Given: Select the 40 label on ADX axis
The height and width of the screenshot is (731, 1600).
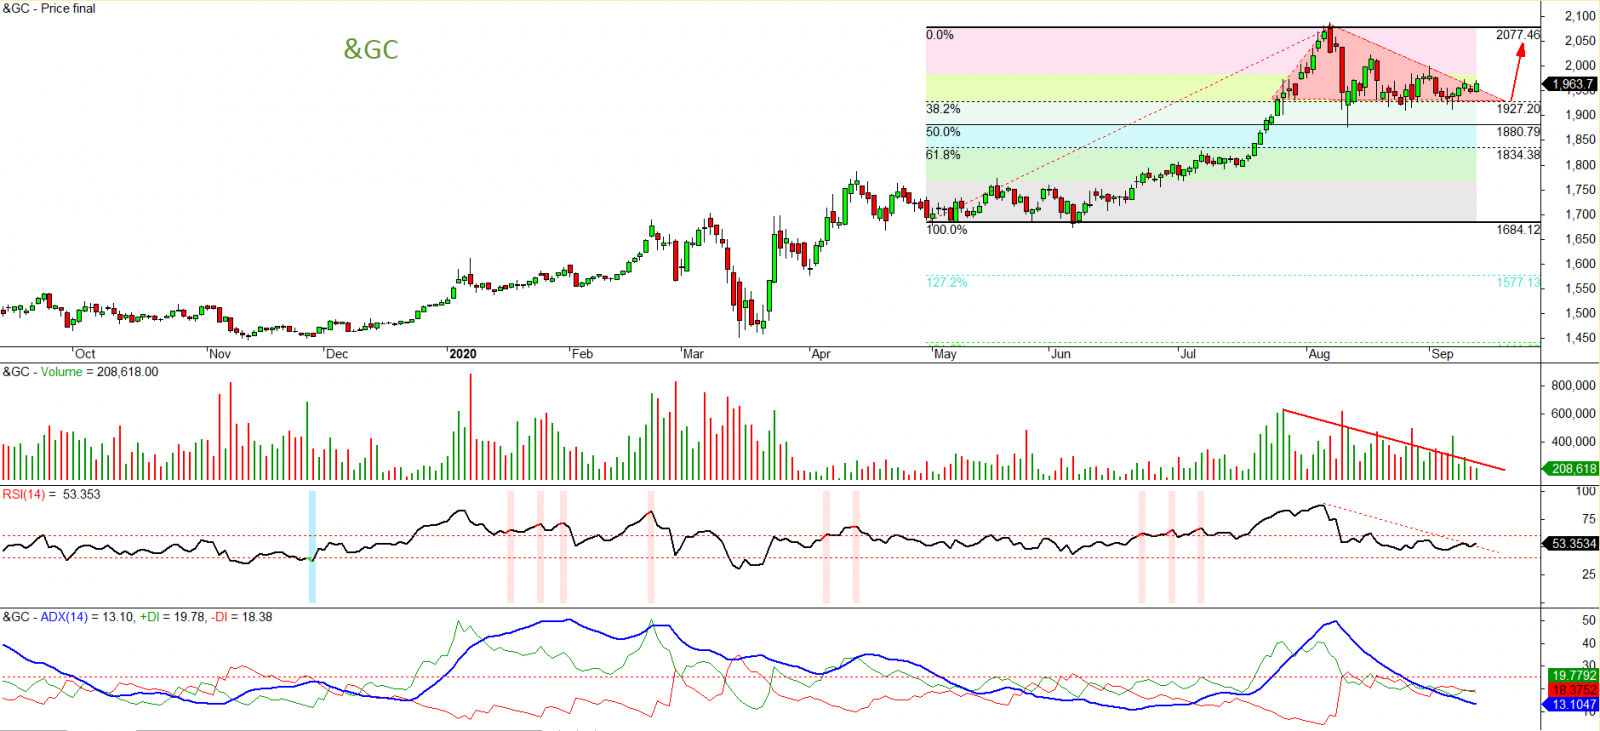Looking at the screenshot, I should [x=1589, y=645].
